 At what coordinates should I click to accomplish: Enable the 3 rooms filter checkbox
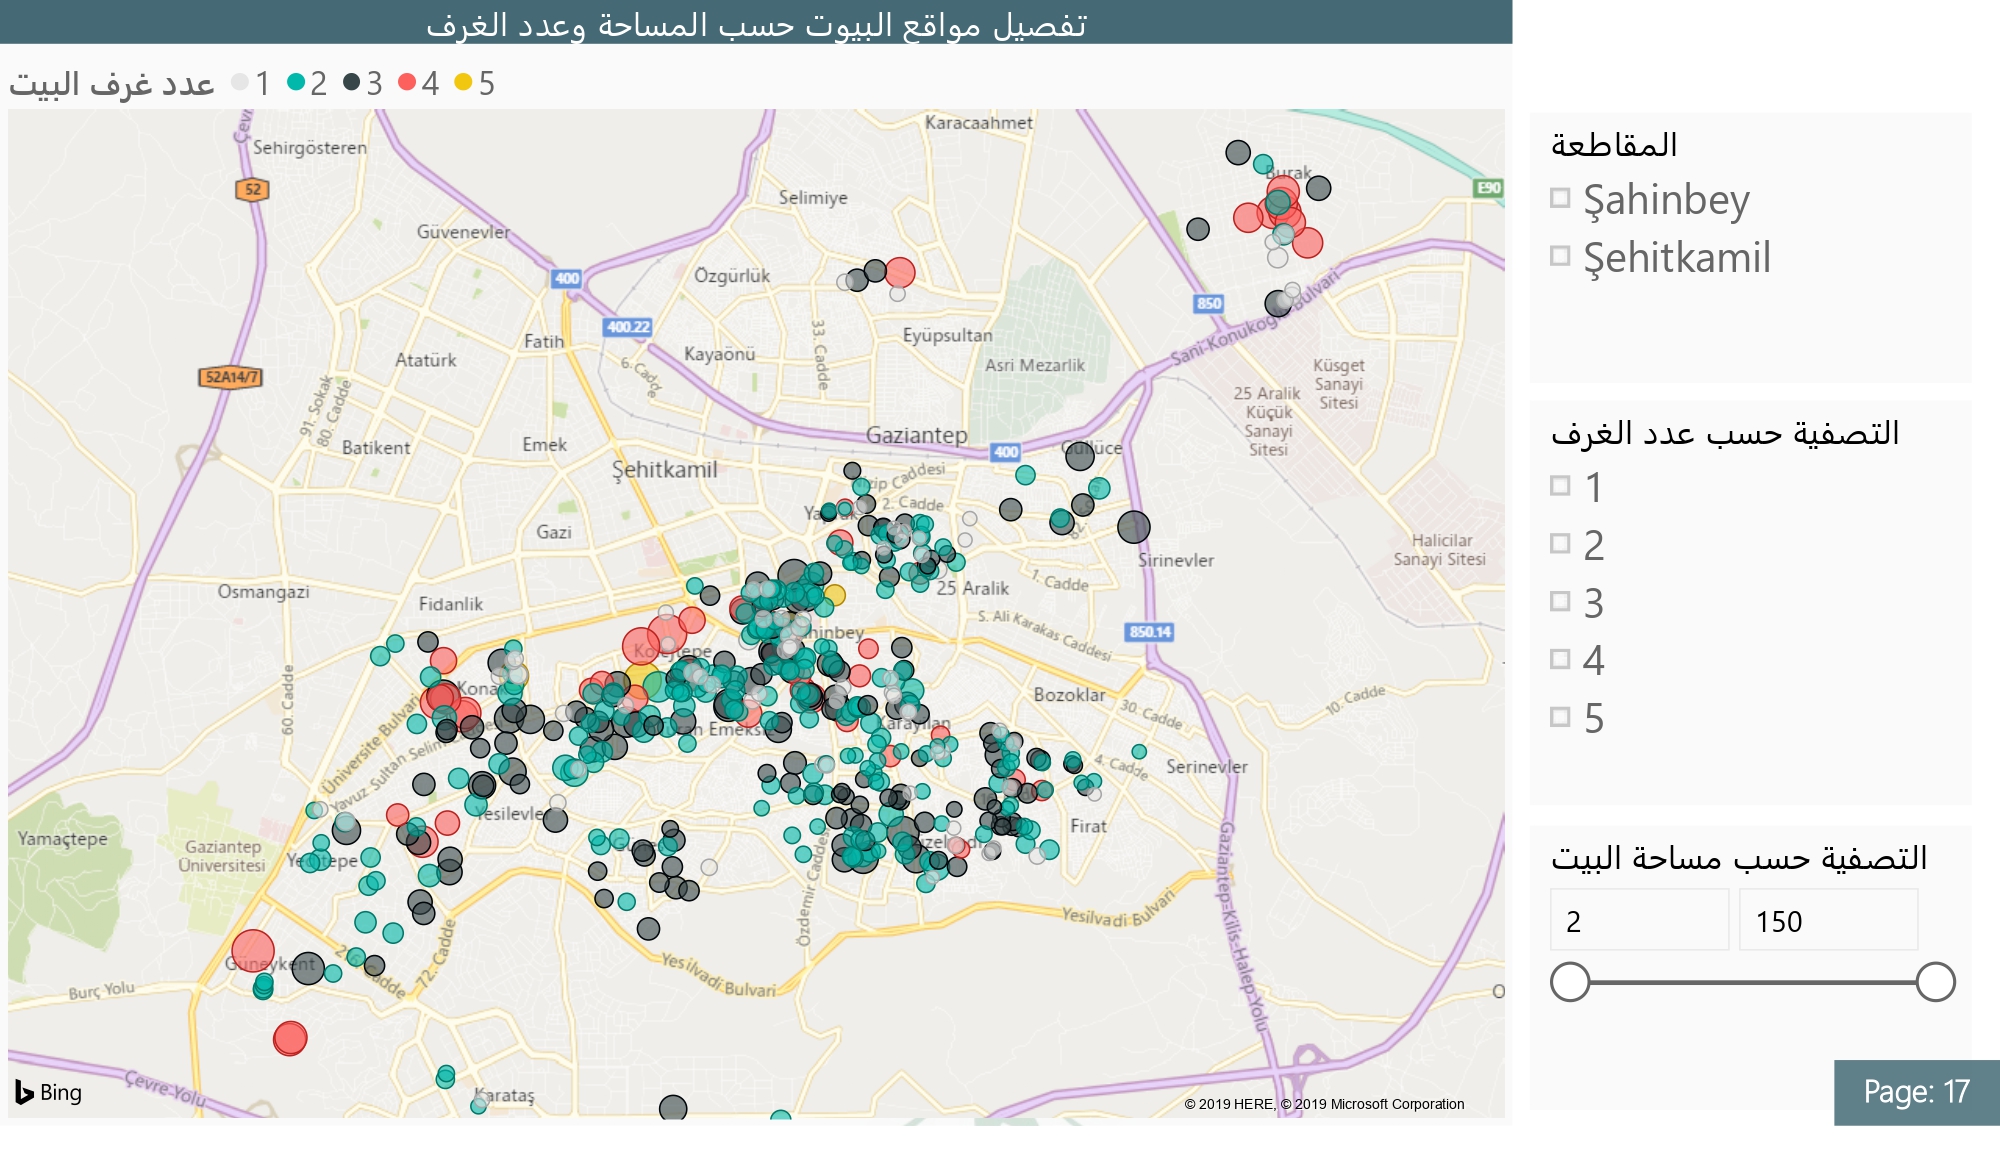(x=1560, y=601)
